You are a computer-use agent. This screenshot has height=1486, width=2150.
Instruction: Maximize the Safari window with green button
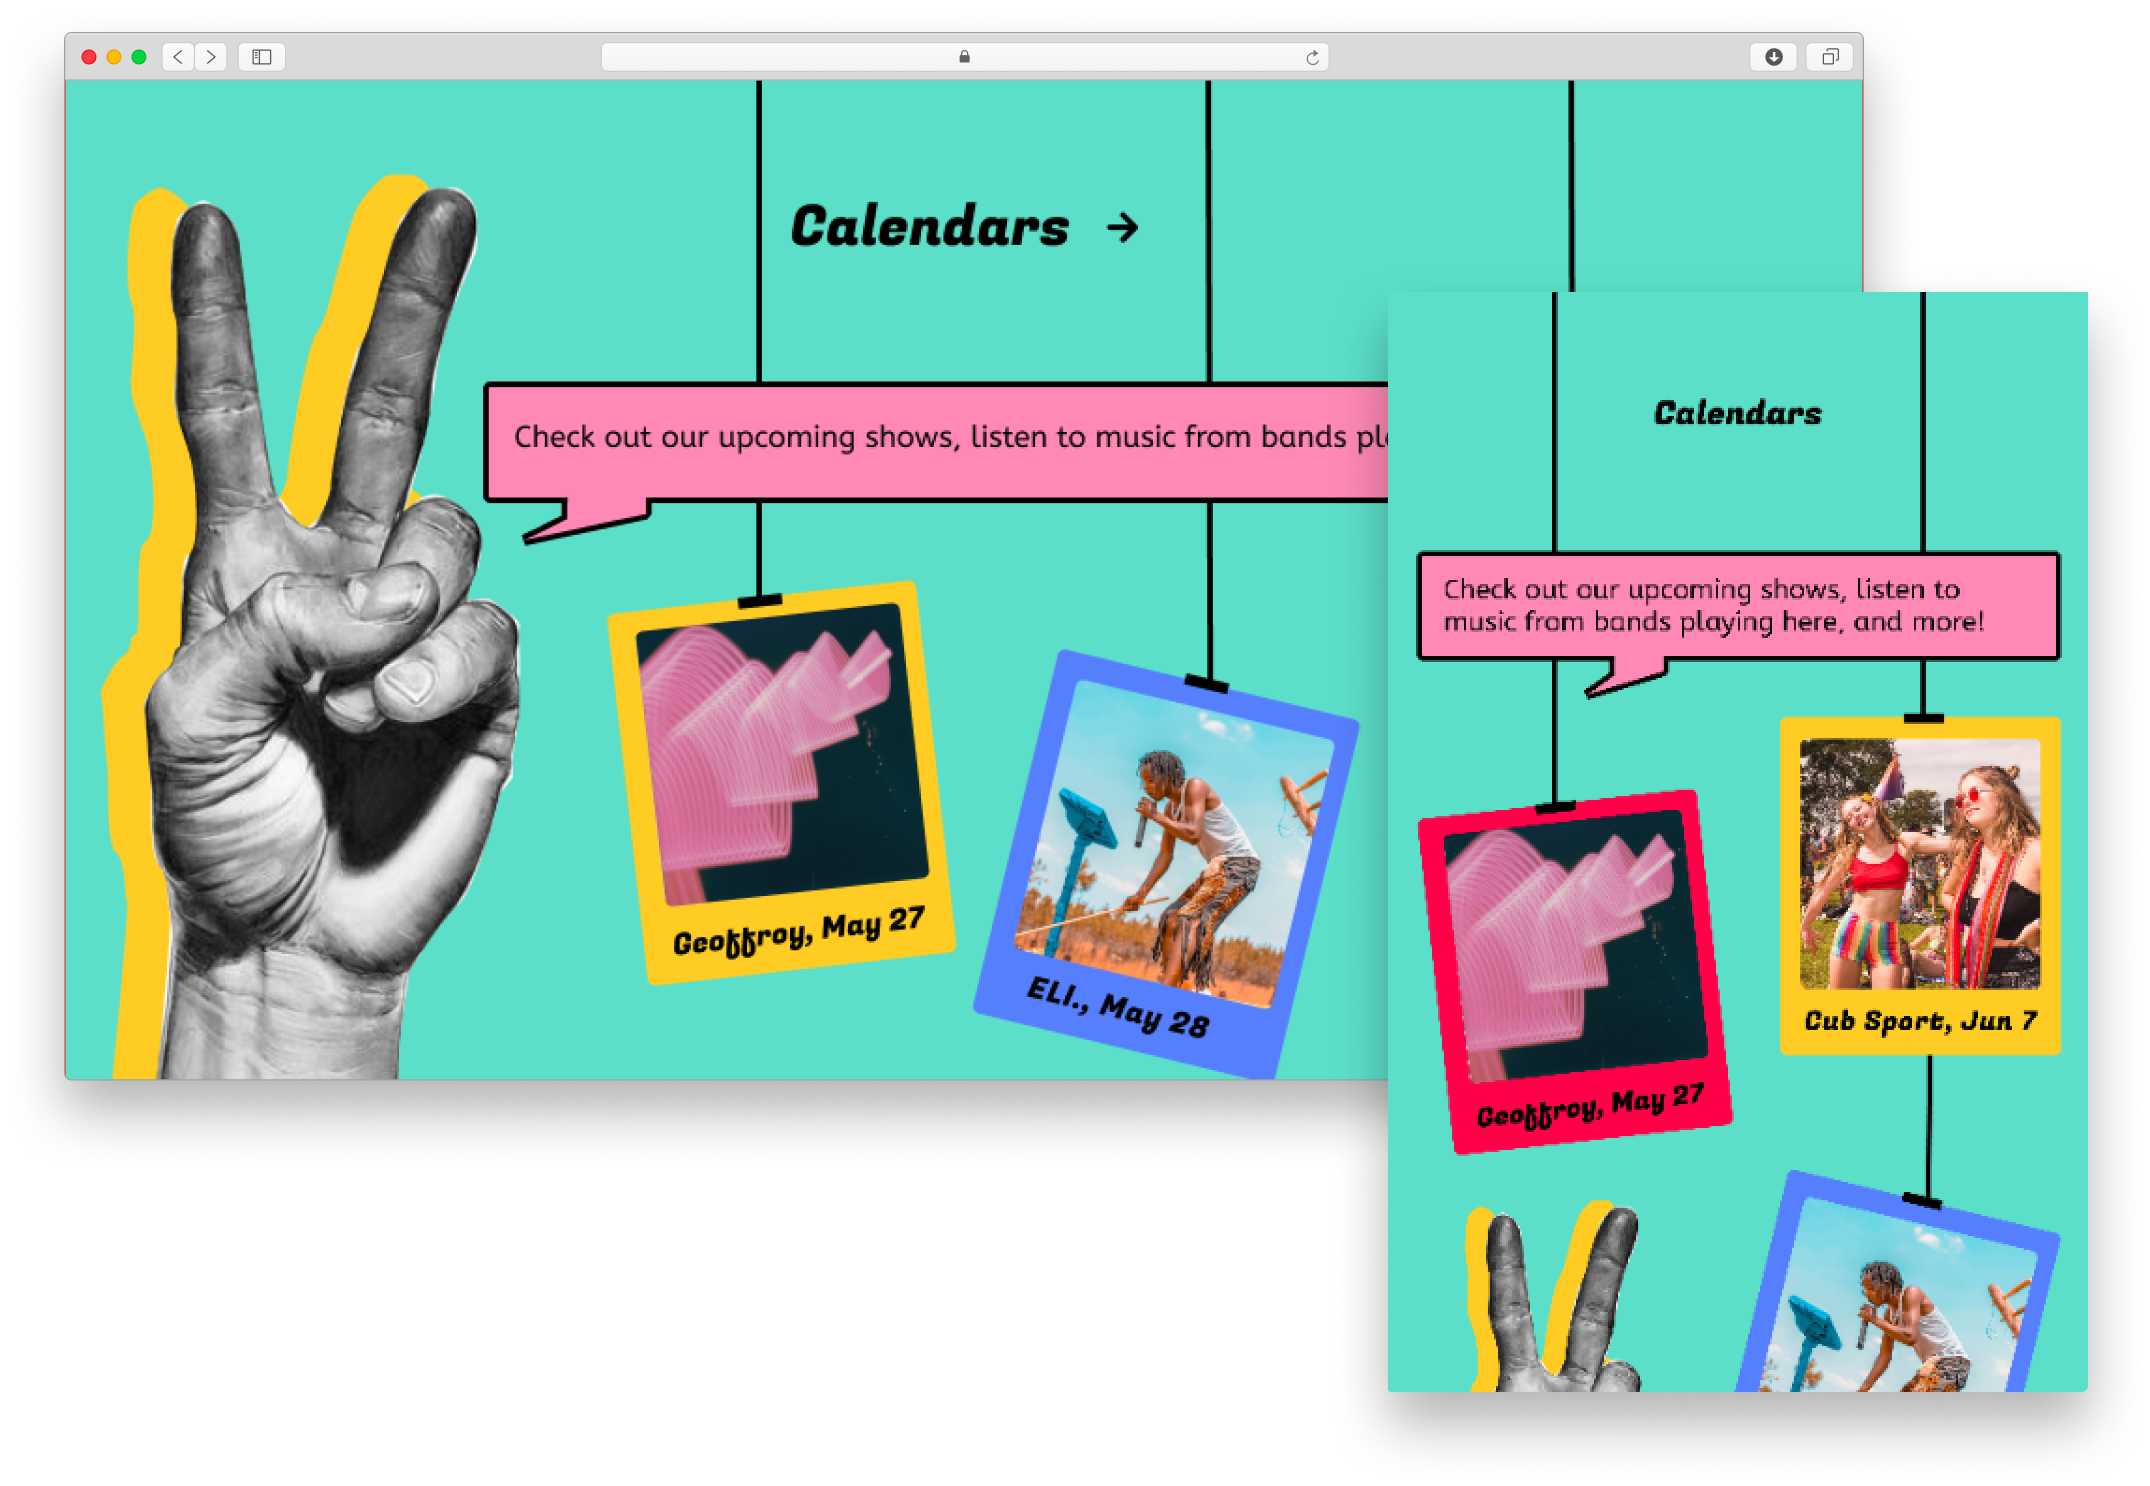click(139, 57)
